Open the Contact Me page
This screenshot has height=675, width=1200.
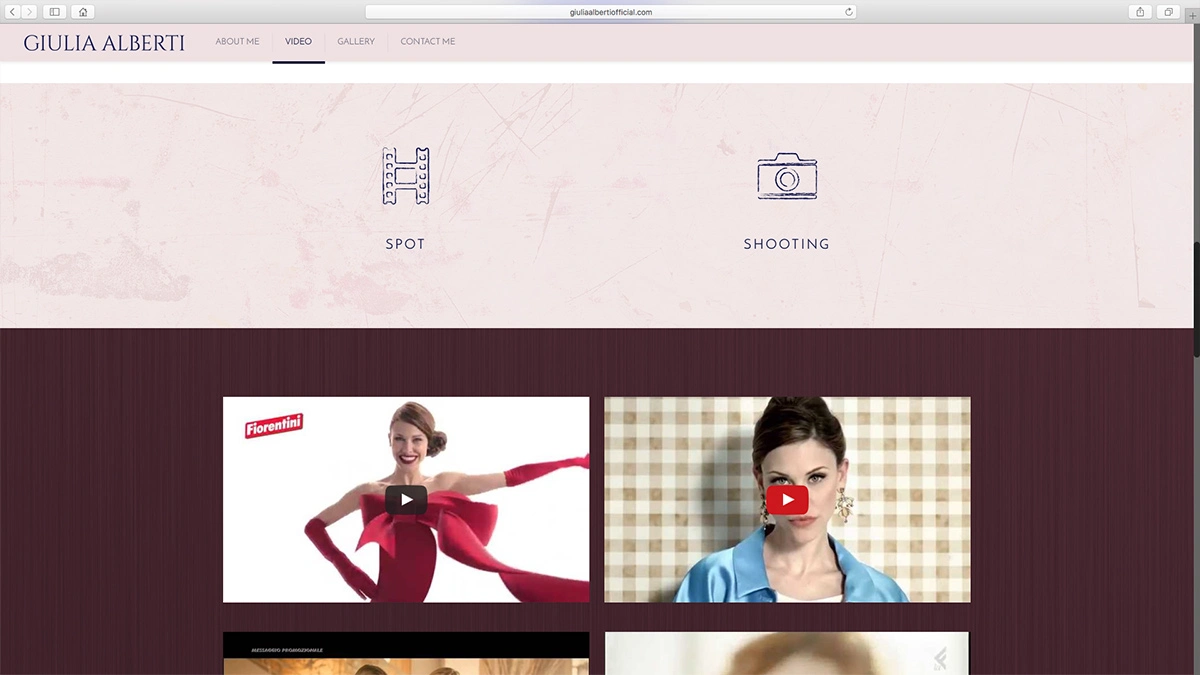click(428, 41)
